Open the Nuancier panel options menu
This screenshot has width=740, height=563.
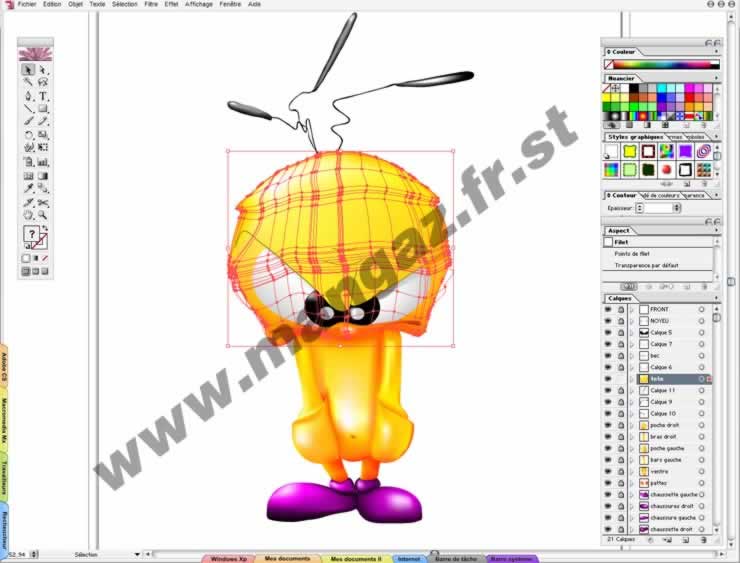(x=716, y=78)
